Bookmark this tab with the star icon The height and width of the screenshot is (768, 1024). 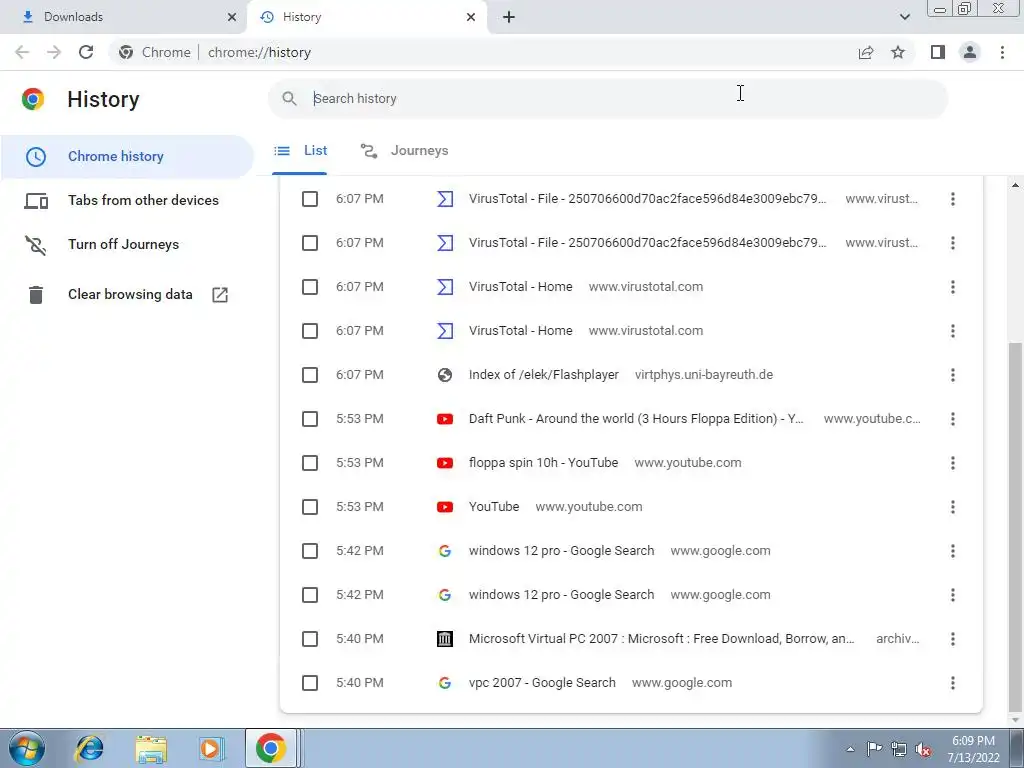(x=898, y=52)
